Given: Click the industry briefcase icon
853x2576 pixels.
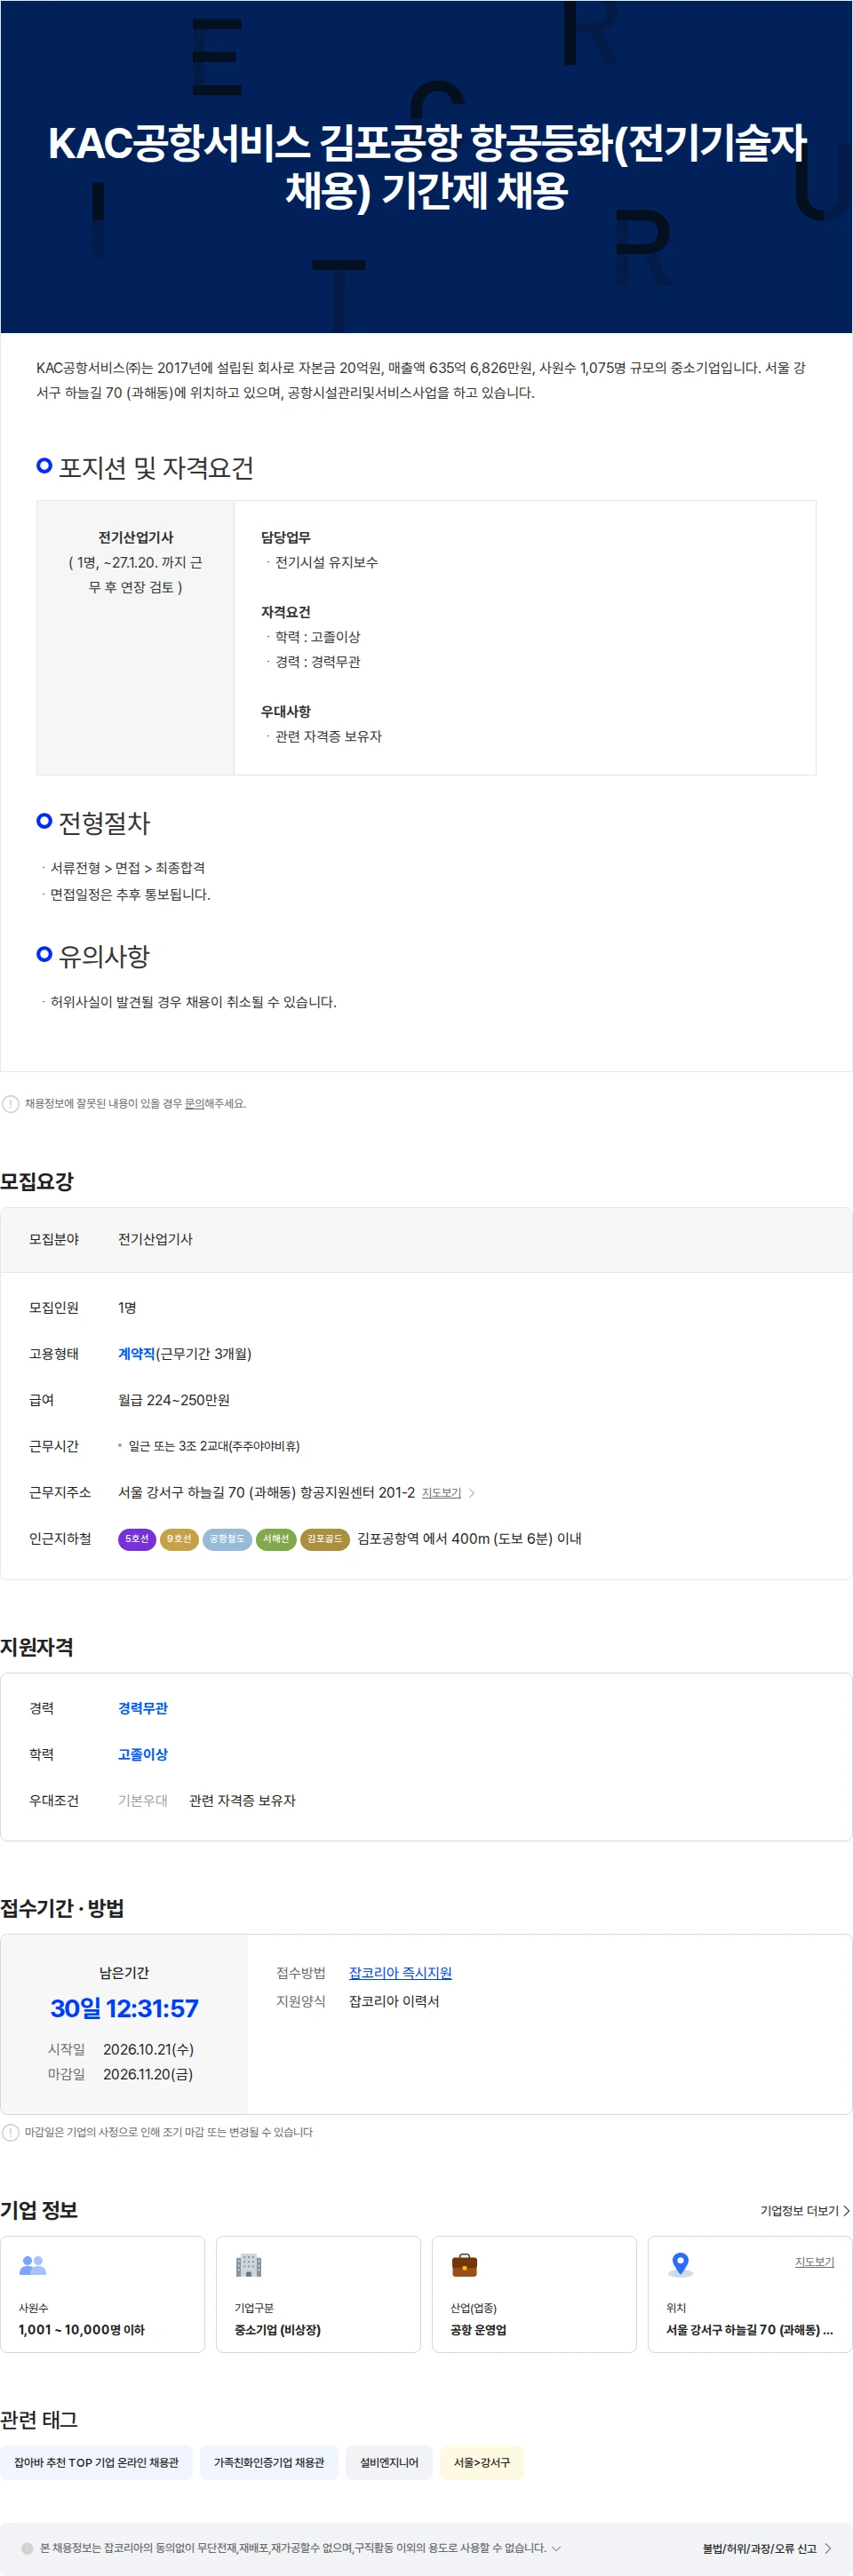Looking at the screenshot, I should pyautogui.click(x=464, y=2263).
